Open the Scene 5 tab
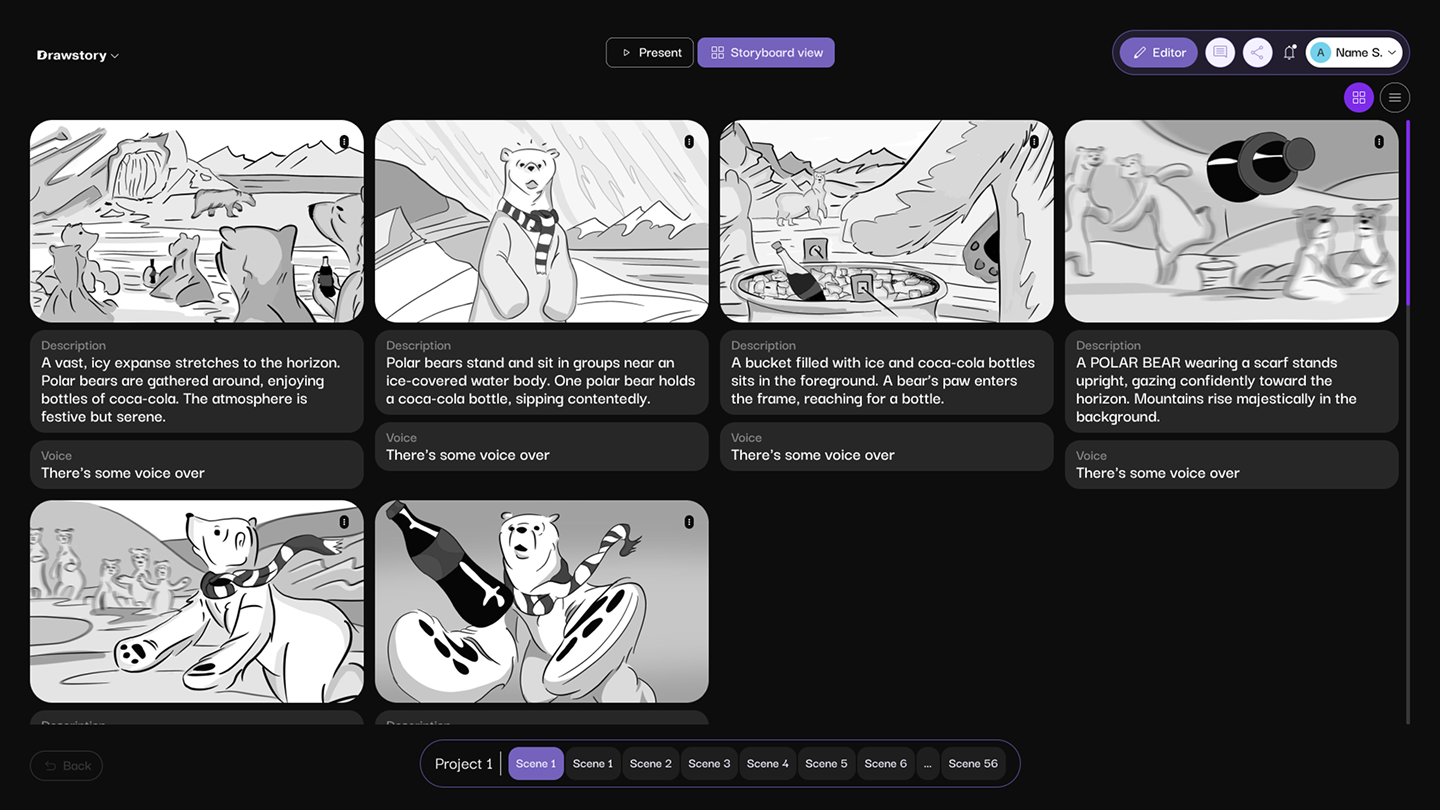The width and height of the screenshot is (1440, 810). click(826, 764)
